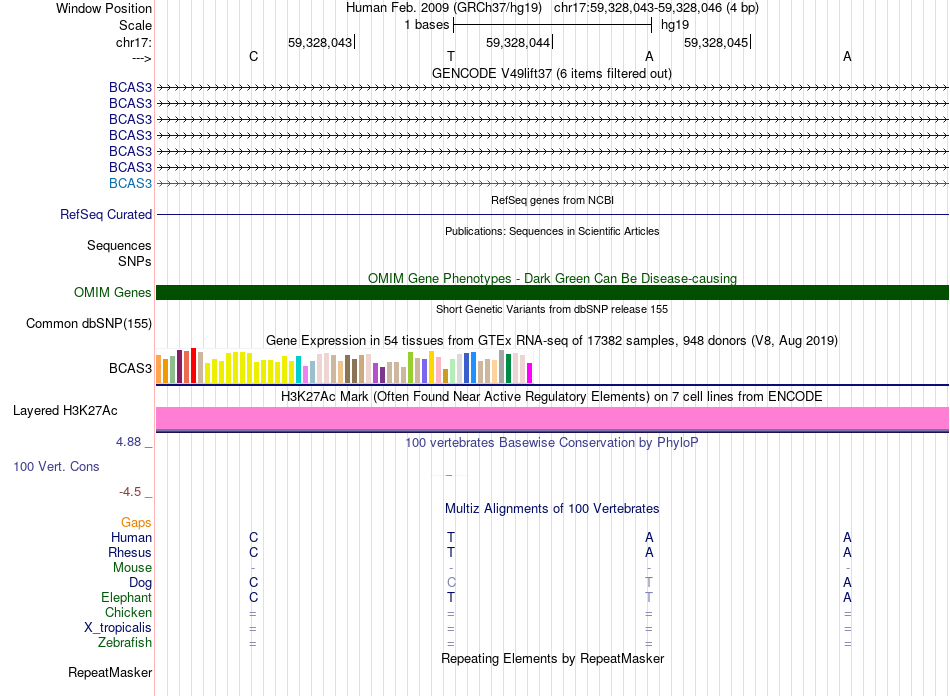Screen dimensions: 950x696
Task: Click base T in the top sequence row
Action: pyautogui.click(x=451, y=56)
